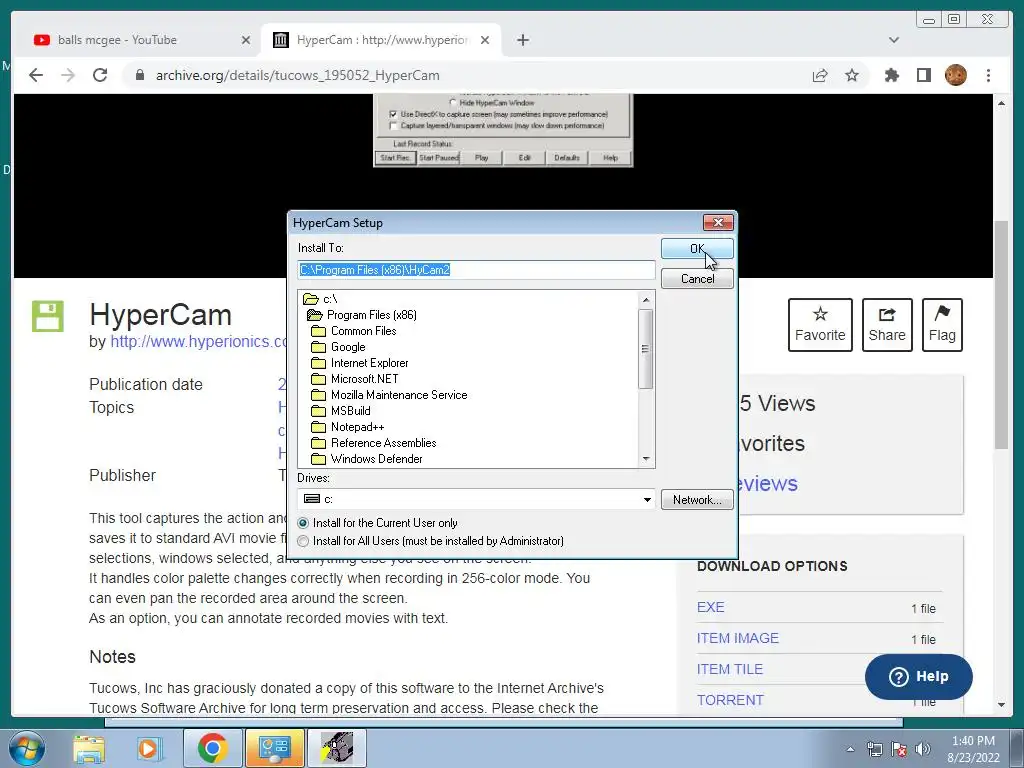This screenshot has height=768, width=1024.
Task: Click the Flag button
Action: point(942,325)
